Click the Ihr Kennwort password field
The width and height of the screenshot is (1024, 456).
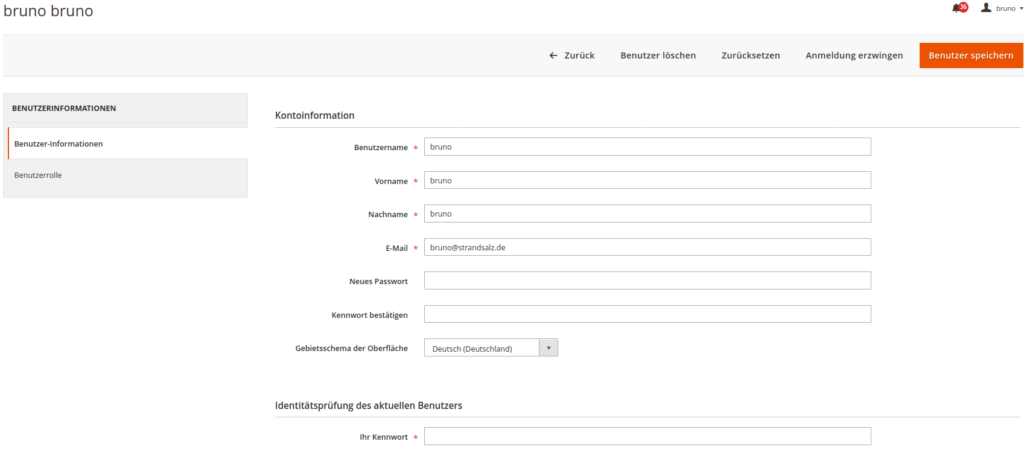click(x=647, y=437)
